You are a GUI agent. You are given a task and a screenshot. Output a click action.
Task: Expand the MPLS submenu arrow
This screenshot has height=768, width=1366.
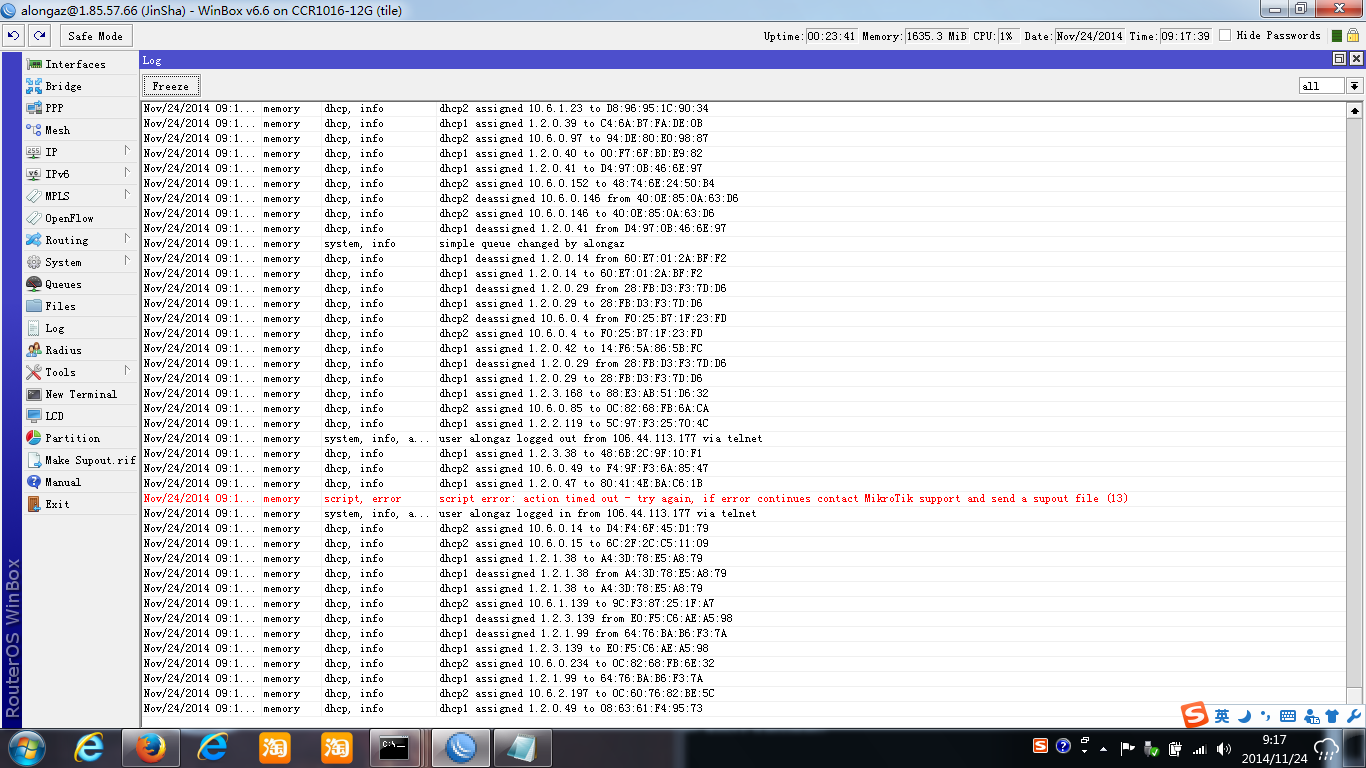click(127, 195)
